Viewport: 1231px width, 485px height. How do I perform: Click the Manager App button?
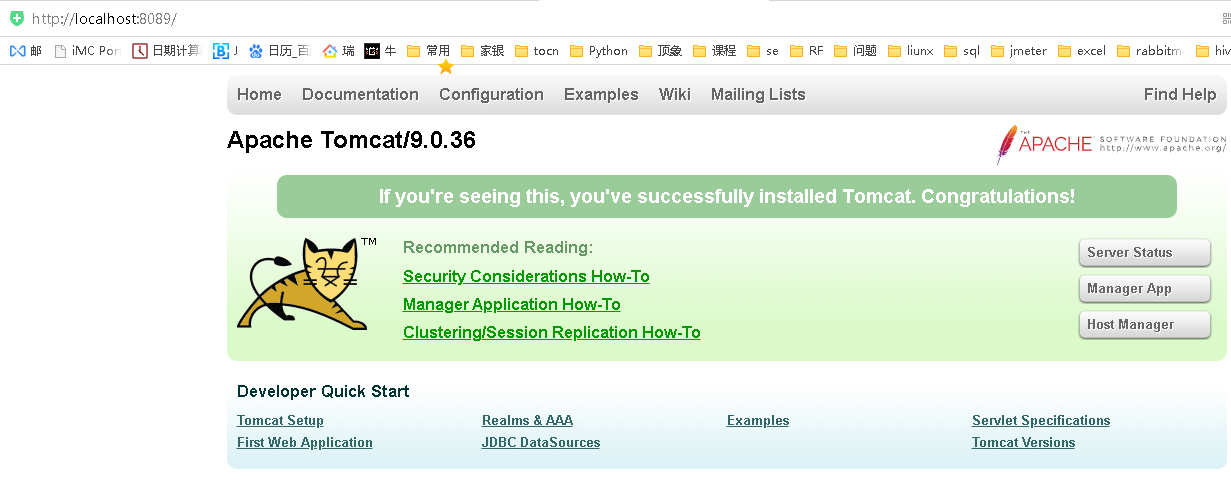point(1145,289)
